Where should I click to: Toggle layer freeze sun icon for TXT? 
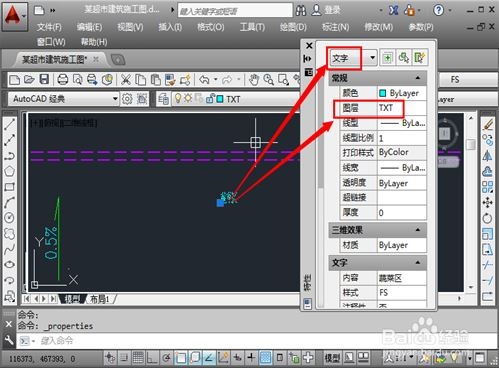189,98
